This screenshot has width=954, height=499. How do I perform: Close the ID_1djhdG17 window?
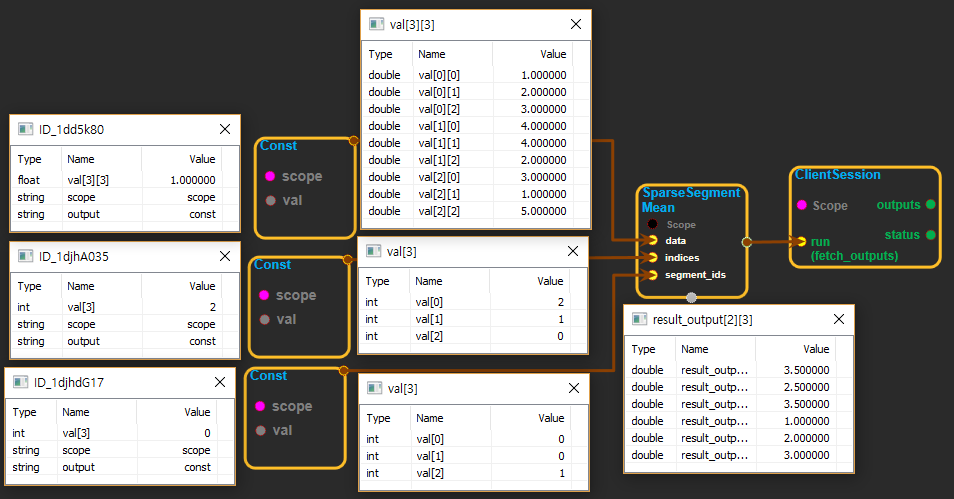coord(220,382)
